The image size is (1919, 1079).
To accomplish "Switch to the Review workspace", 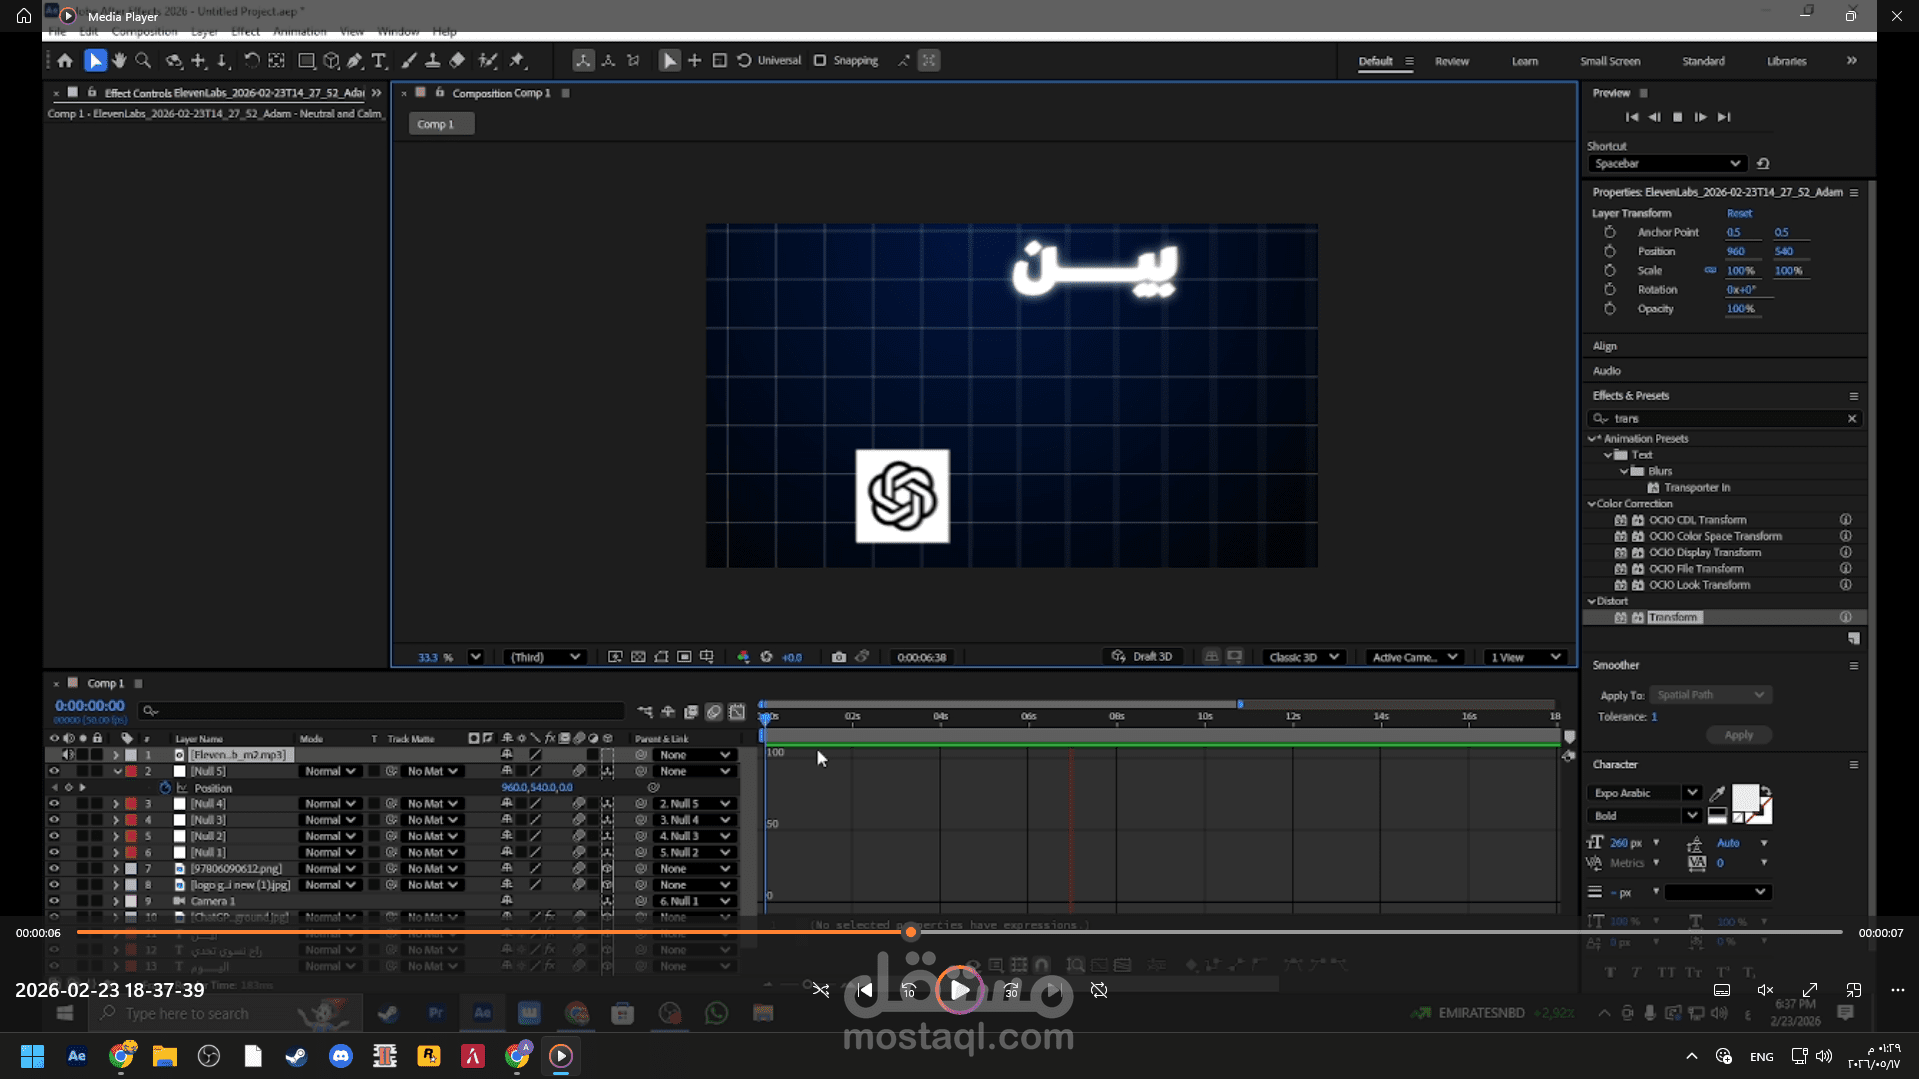I will coord(1452,62).
